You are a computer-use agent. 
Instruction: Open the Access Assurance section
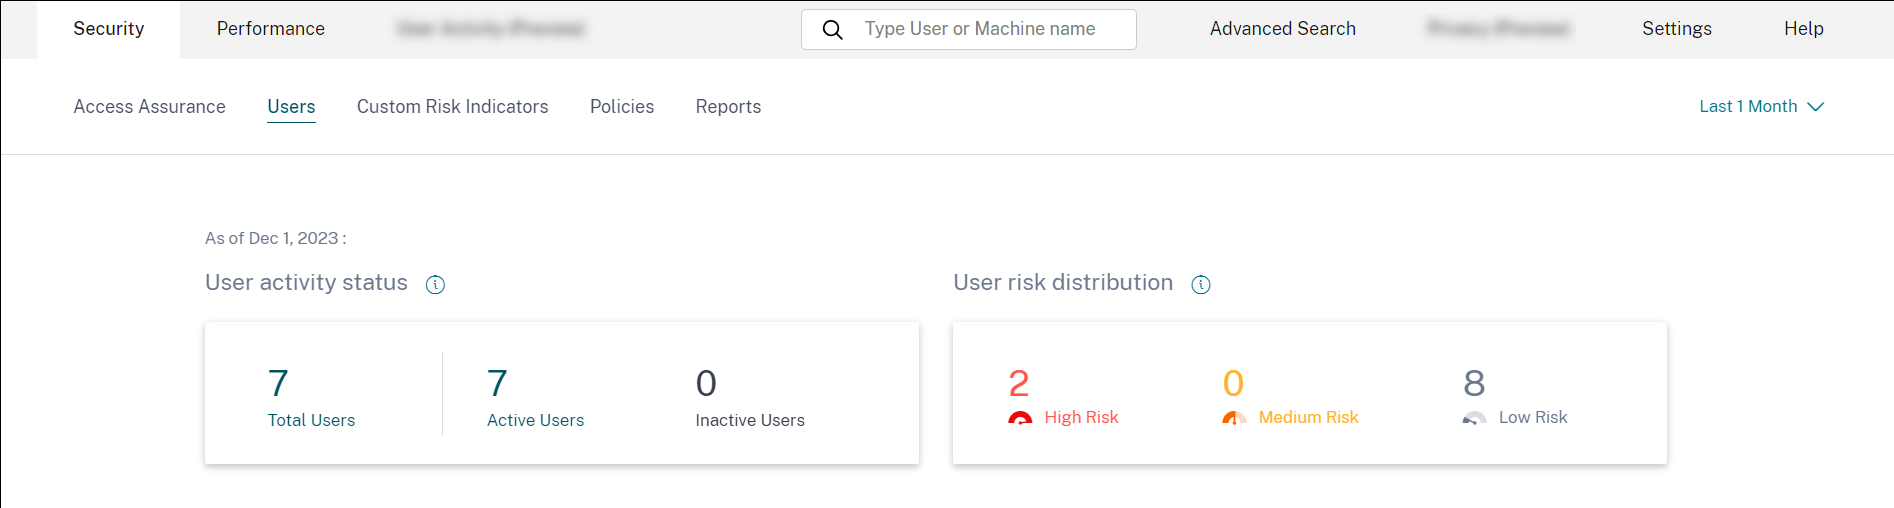[x=149, y=107]
